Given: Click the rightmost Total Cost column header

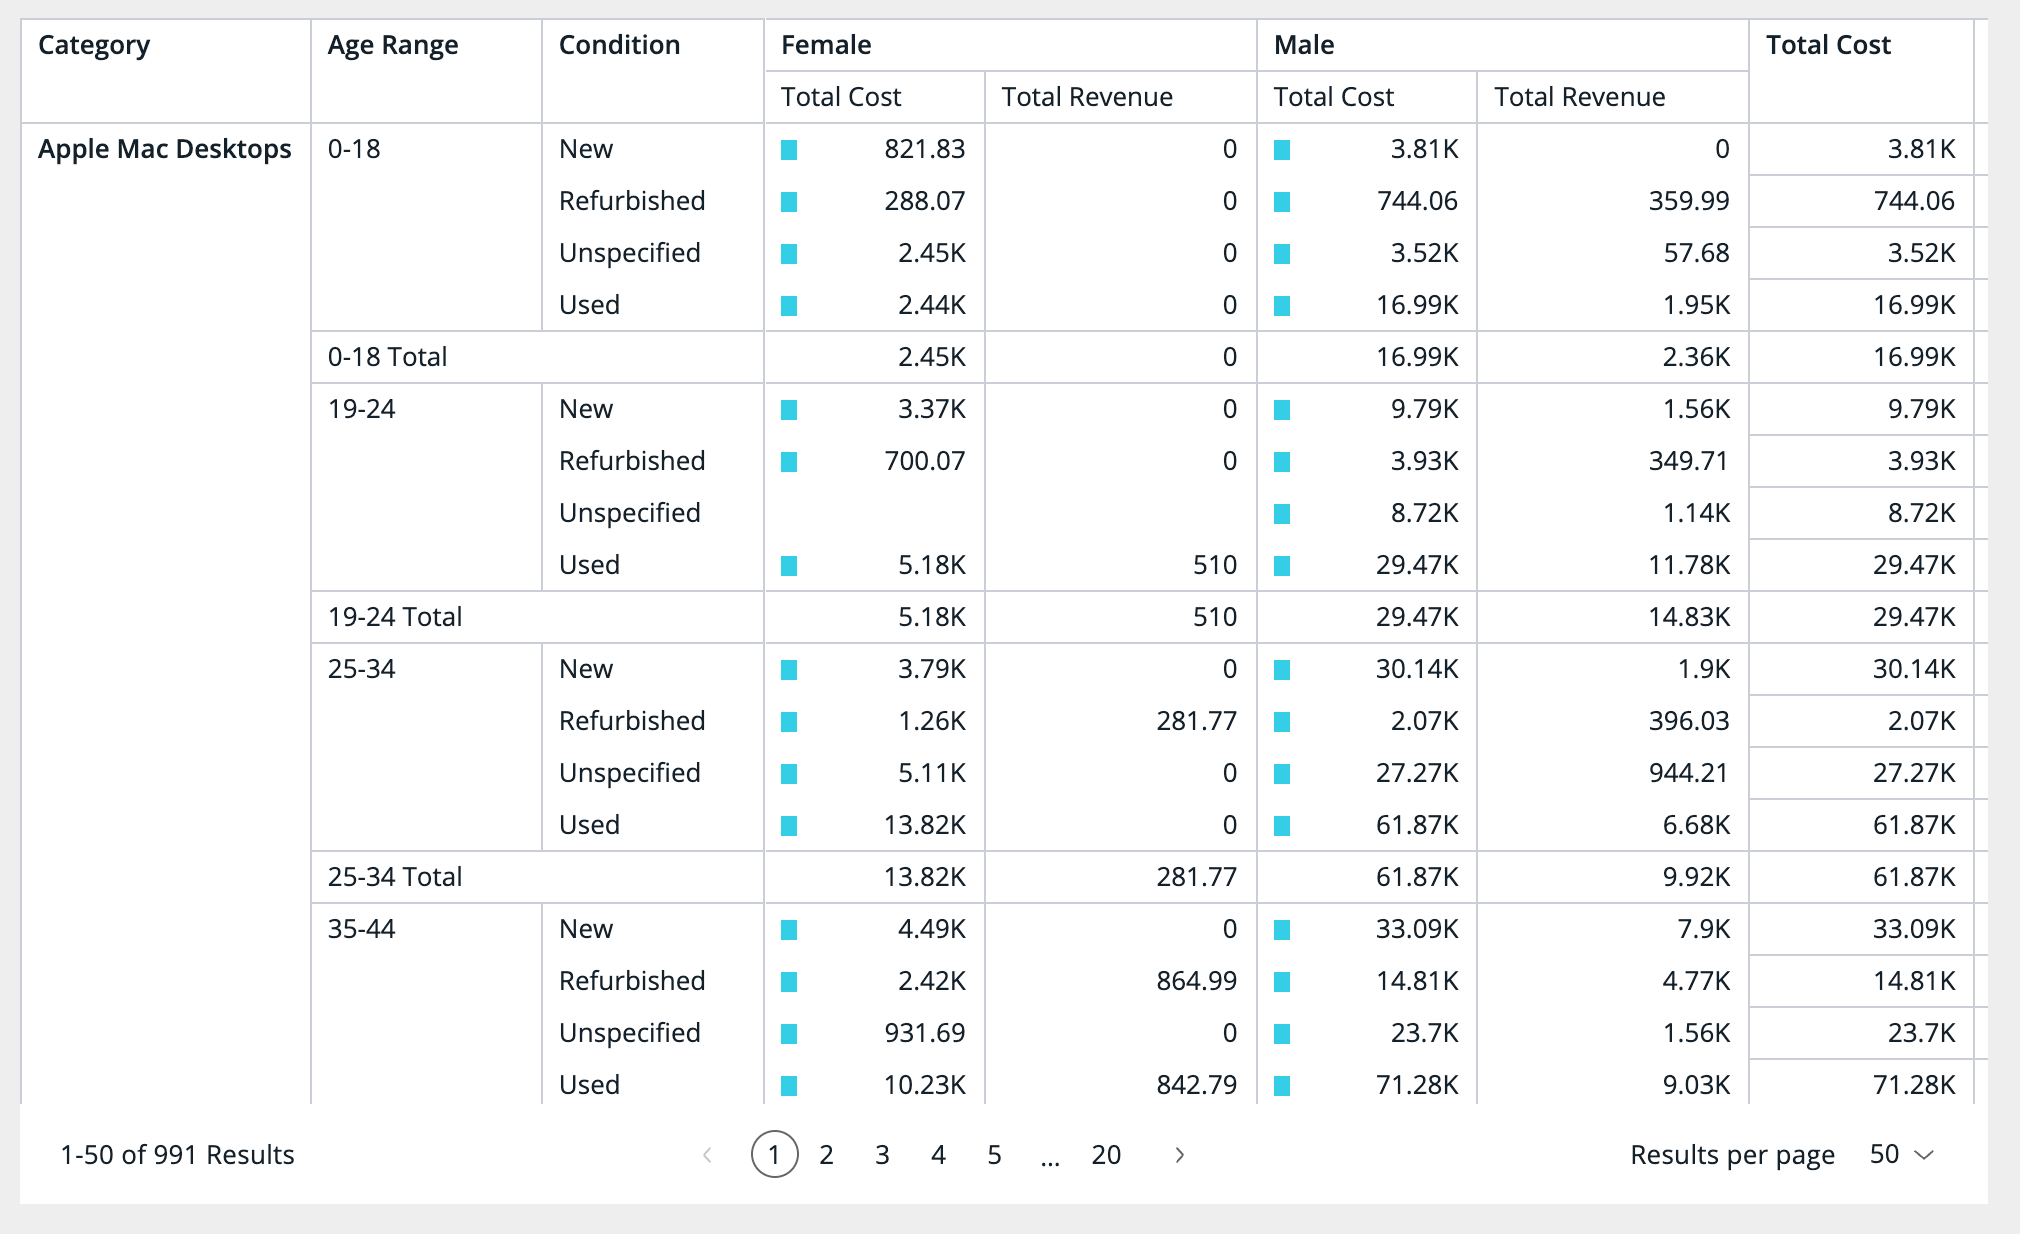Looking at the screenshot, I should click(x=1828, y=45).
